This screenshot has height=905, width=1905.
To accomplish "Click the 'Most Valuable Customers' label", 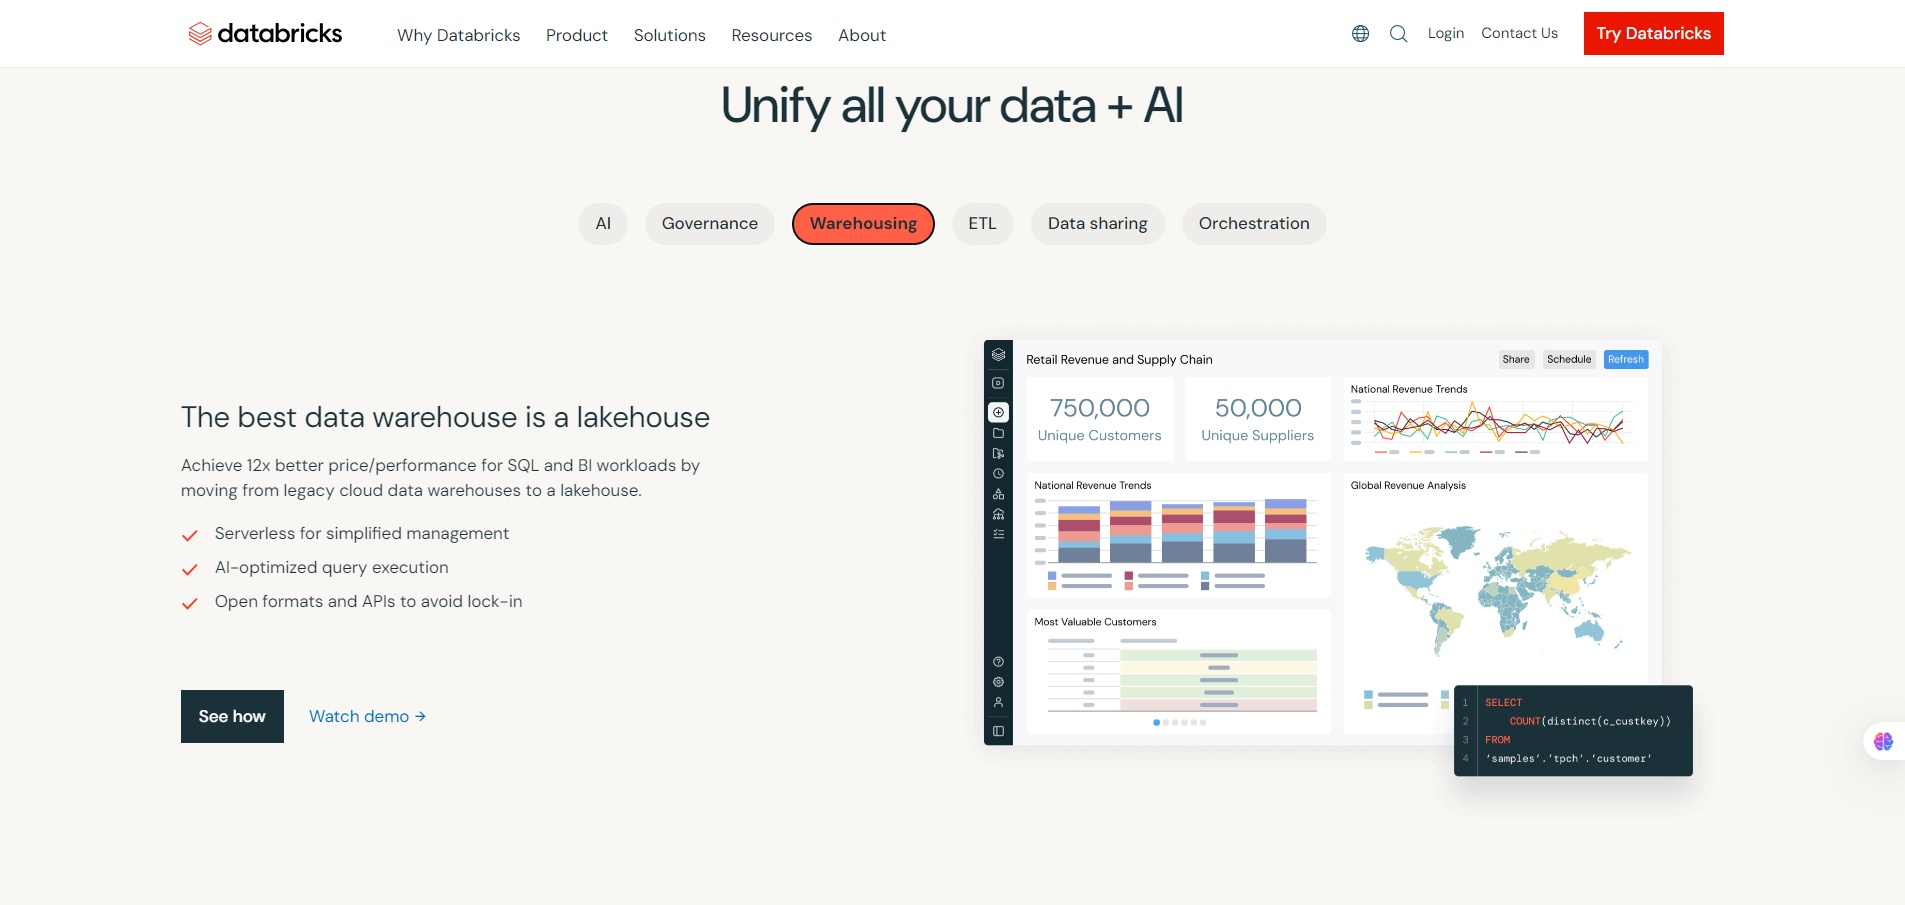I will [1095, 622].
